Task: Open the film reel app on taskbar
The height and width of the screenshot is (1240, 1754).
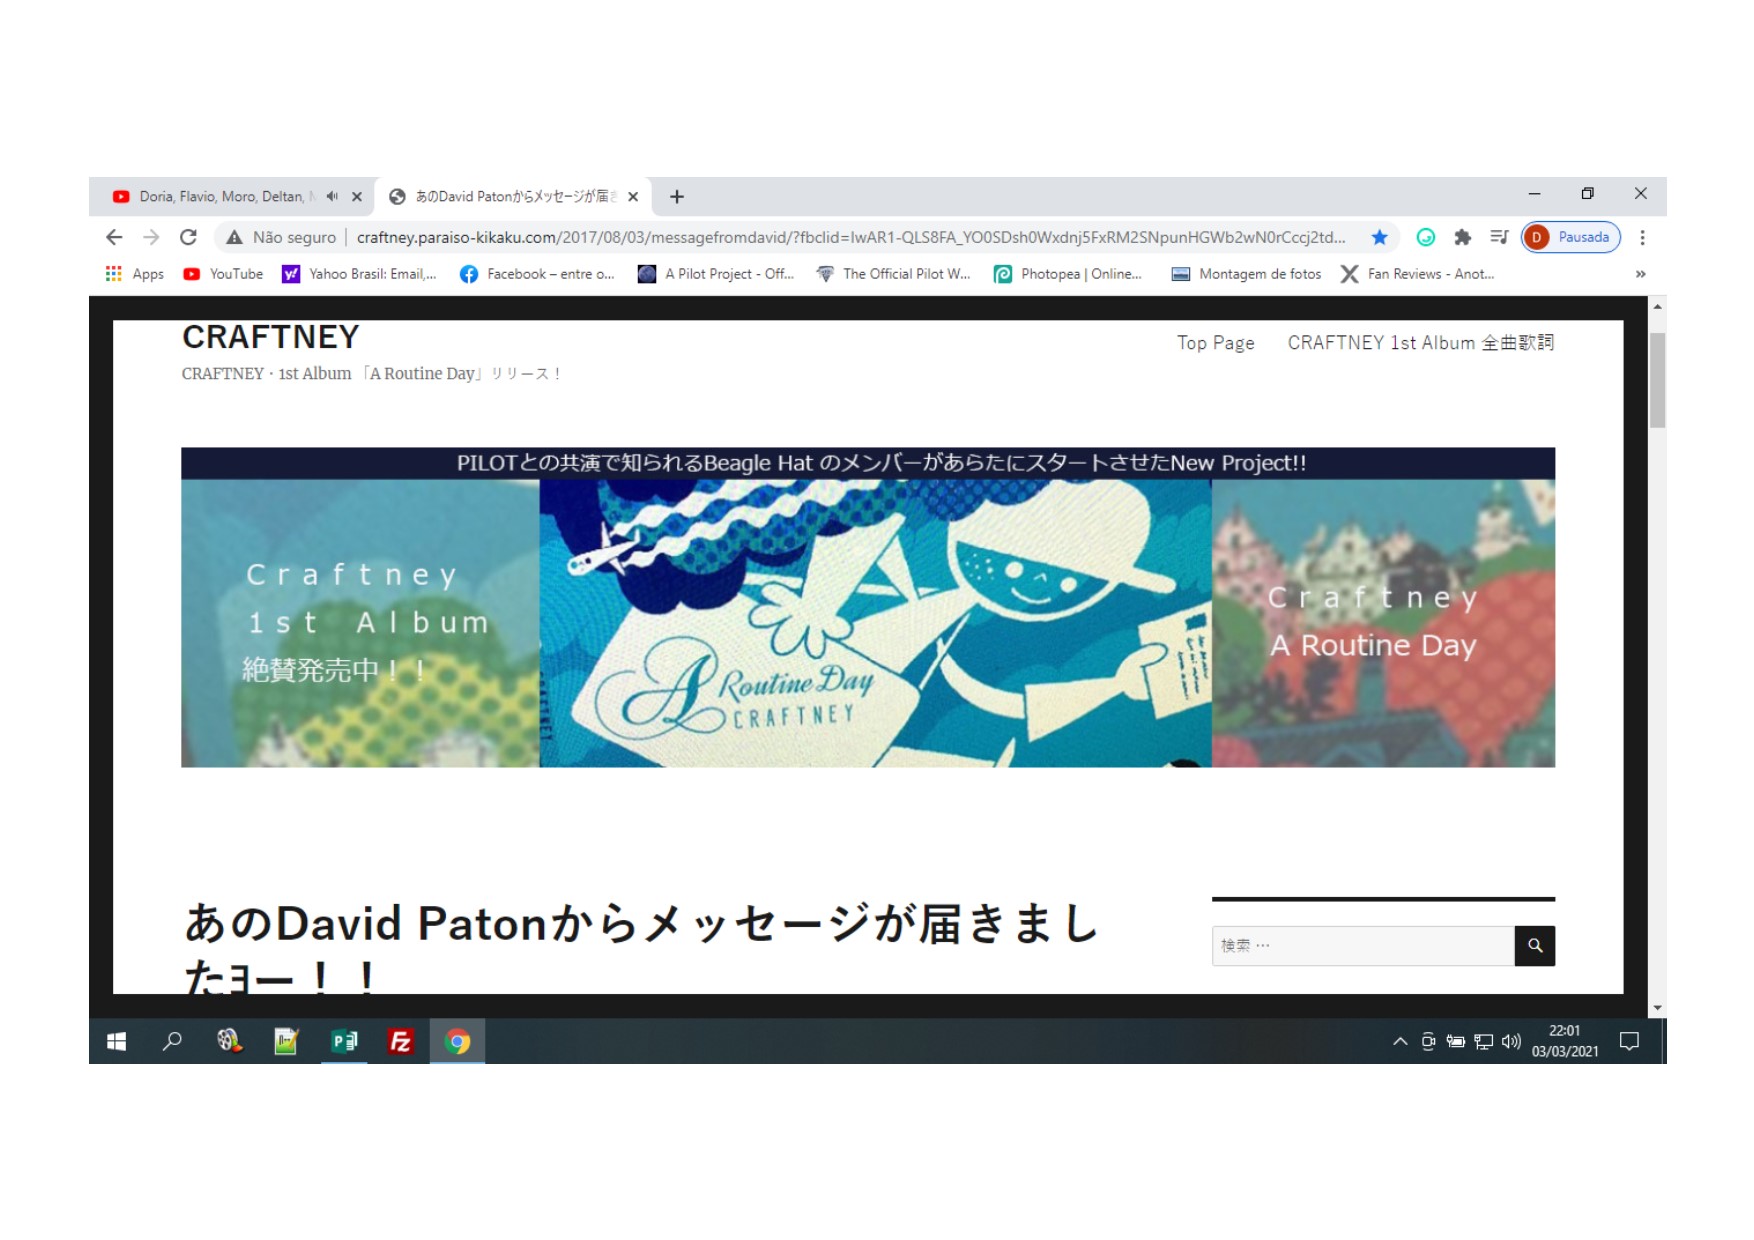Action: click(x=229, y=1042)
